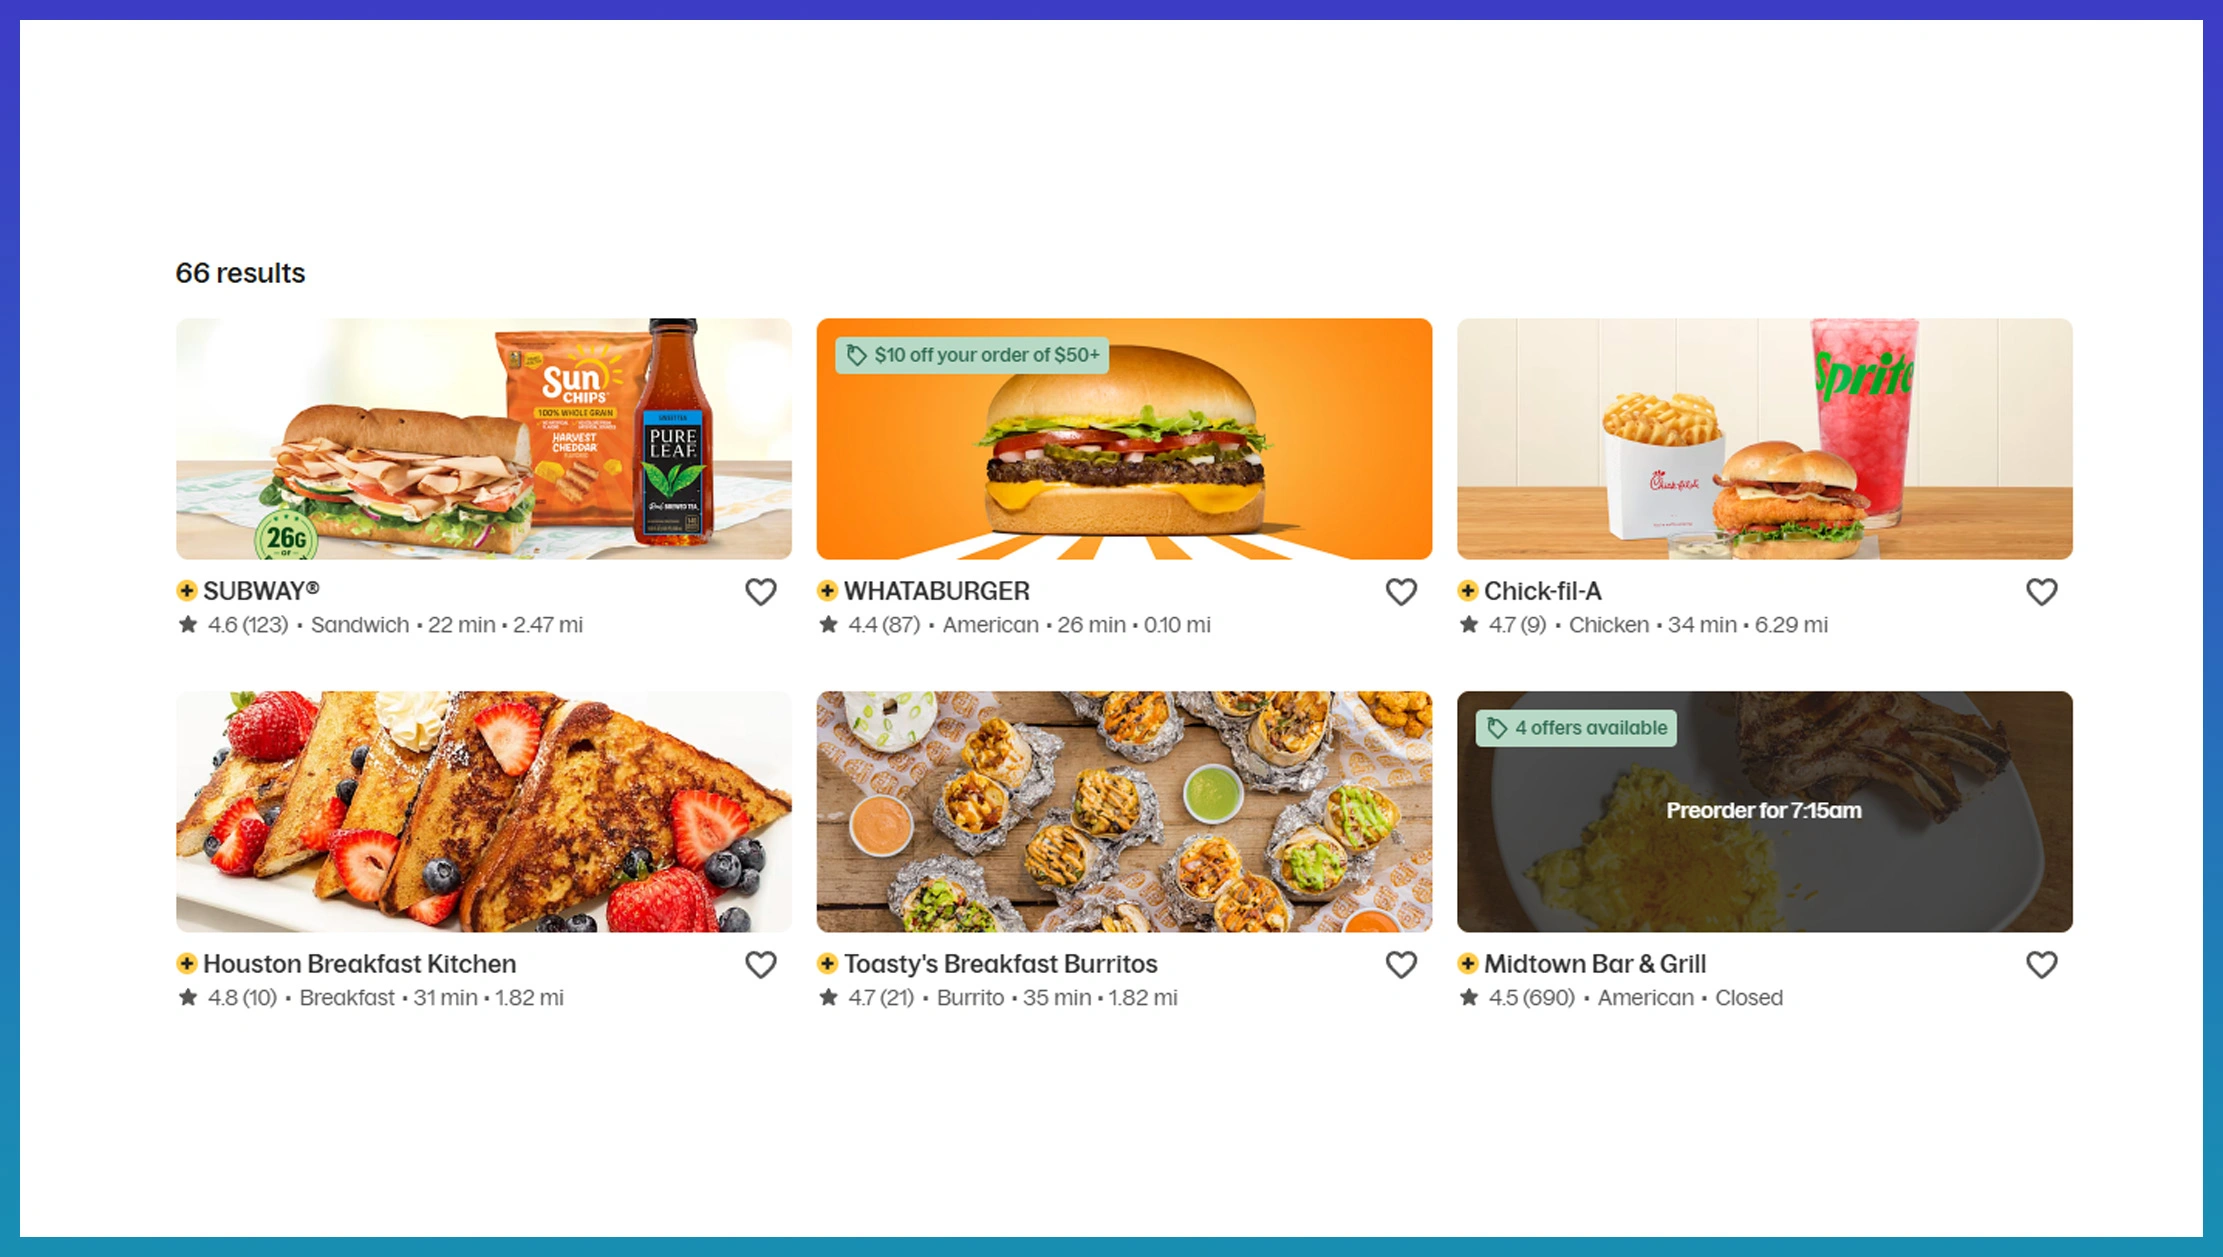Open the French toast photo card

coord(484,812)
